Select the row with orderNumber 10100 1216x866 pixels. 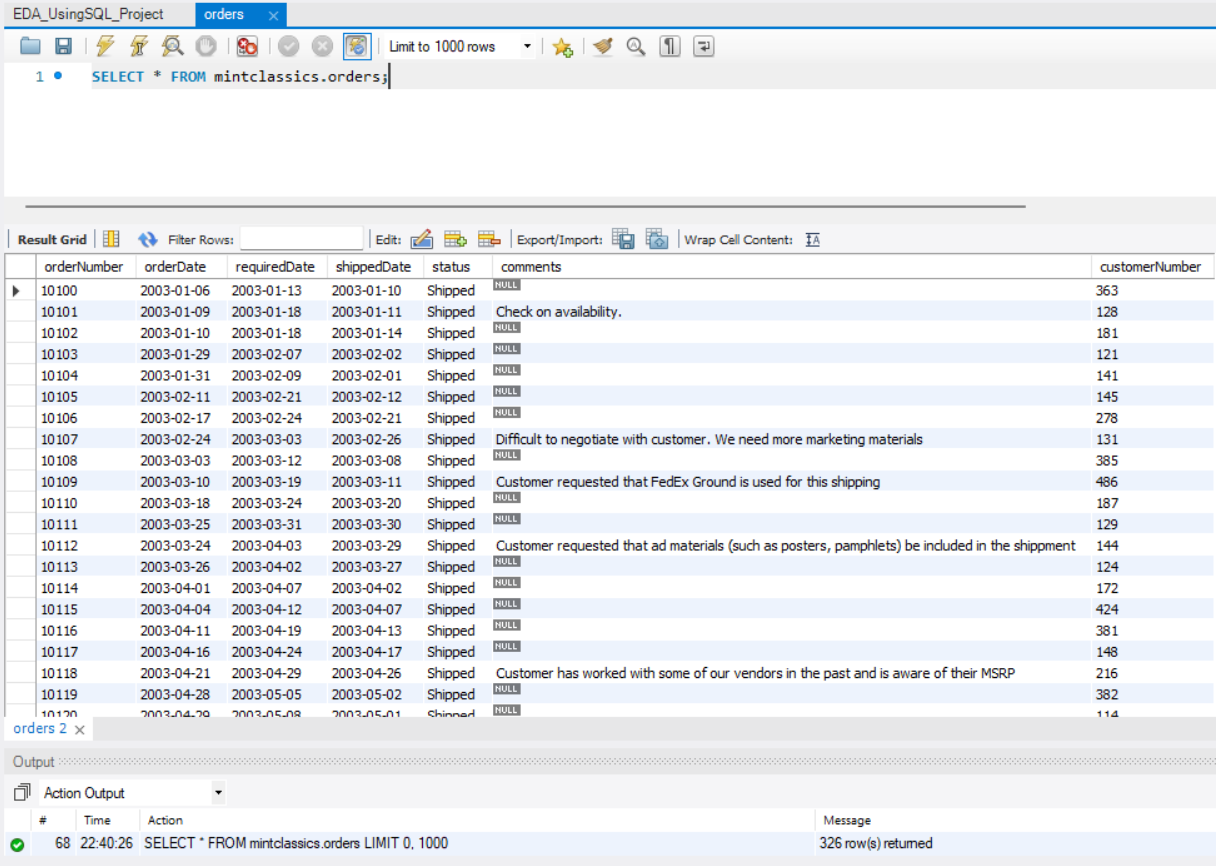tap(609, 290)
